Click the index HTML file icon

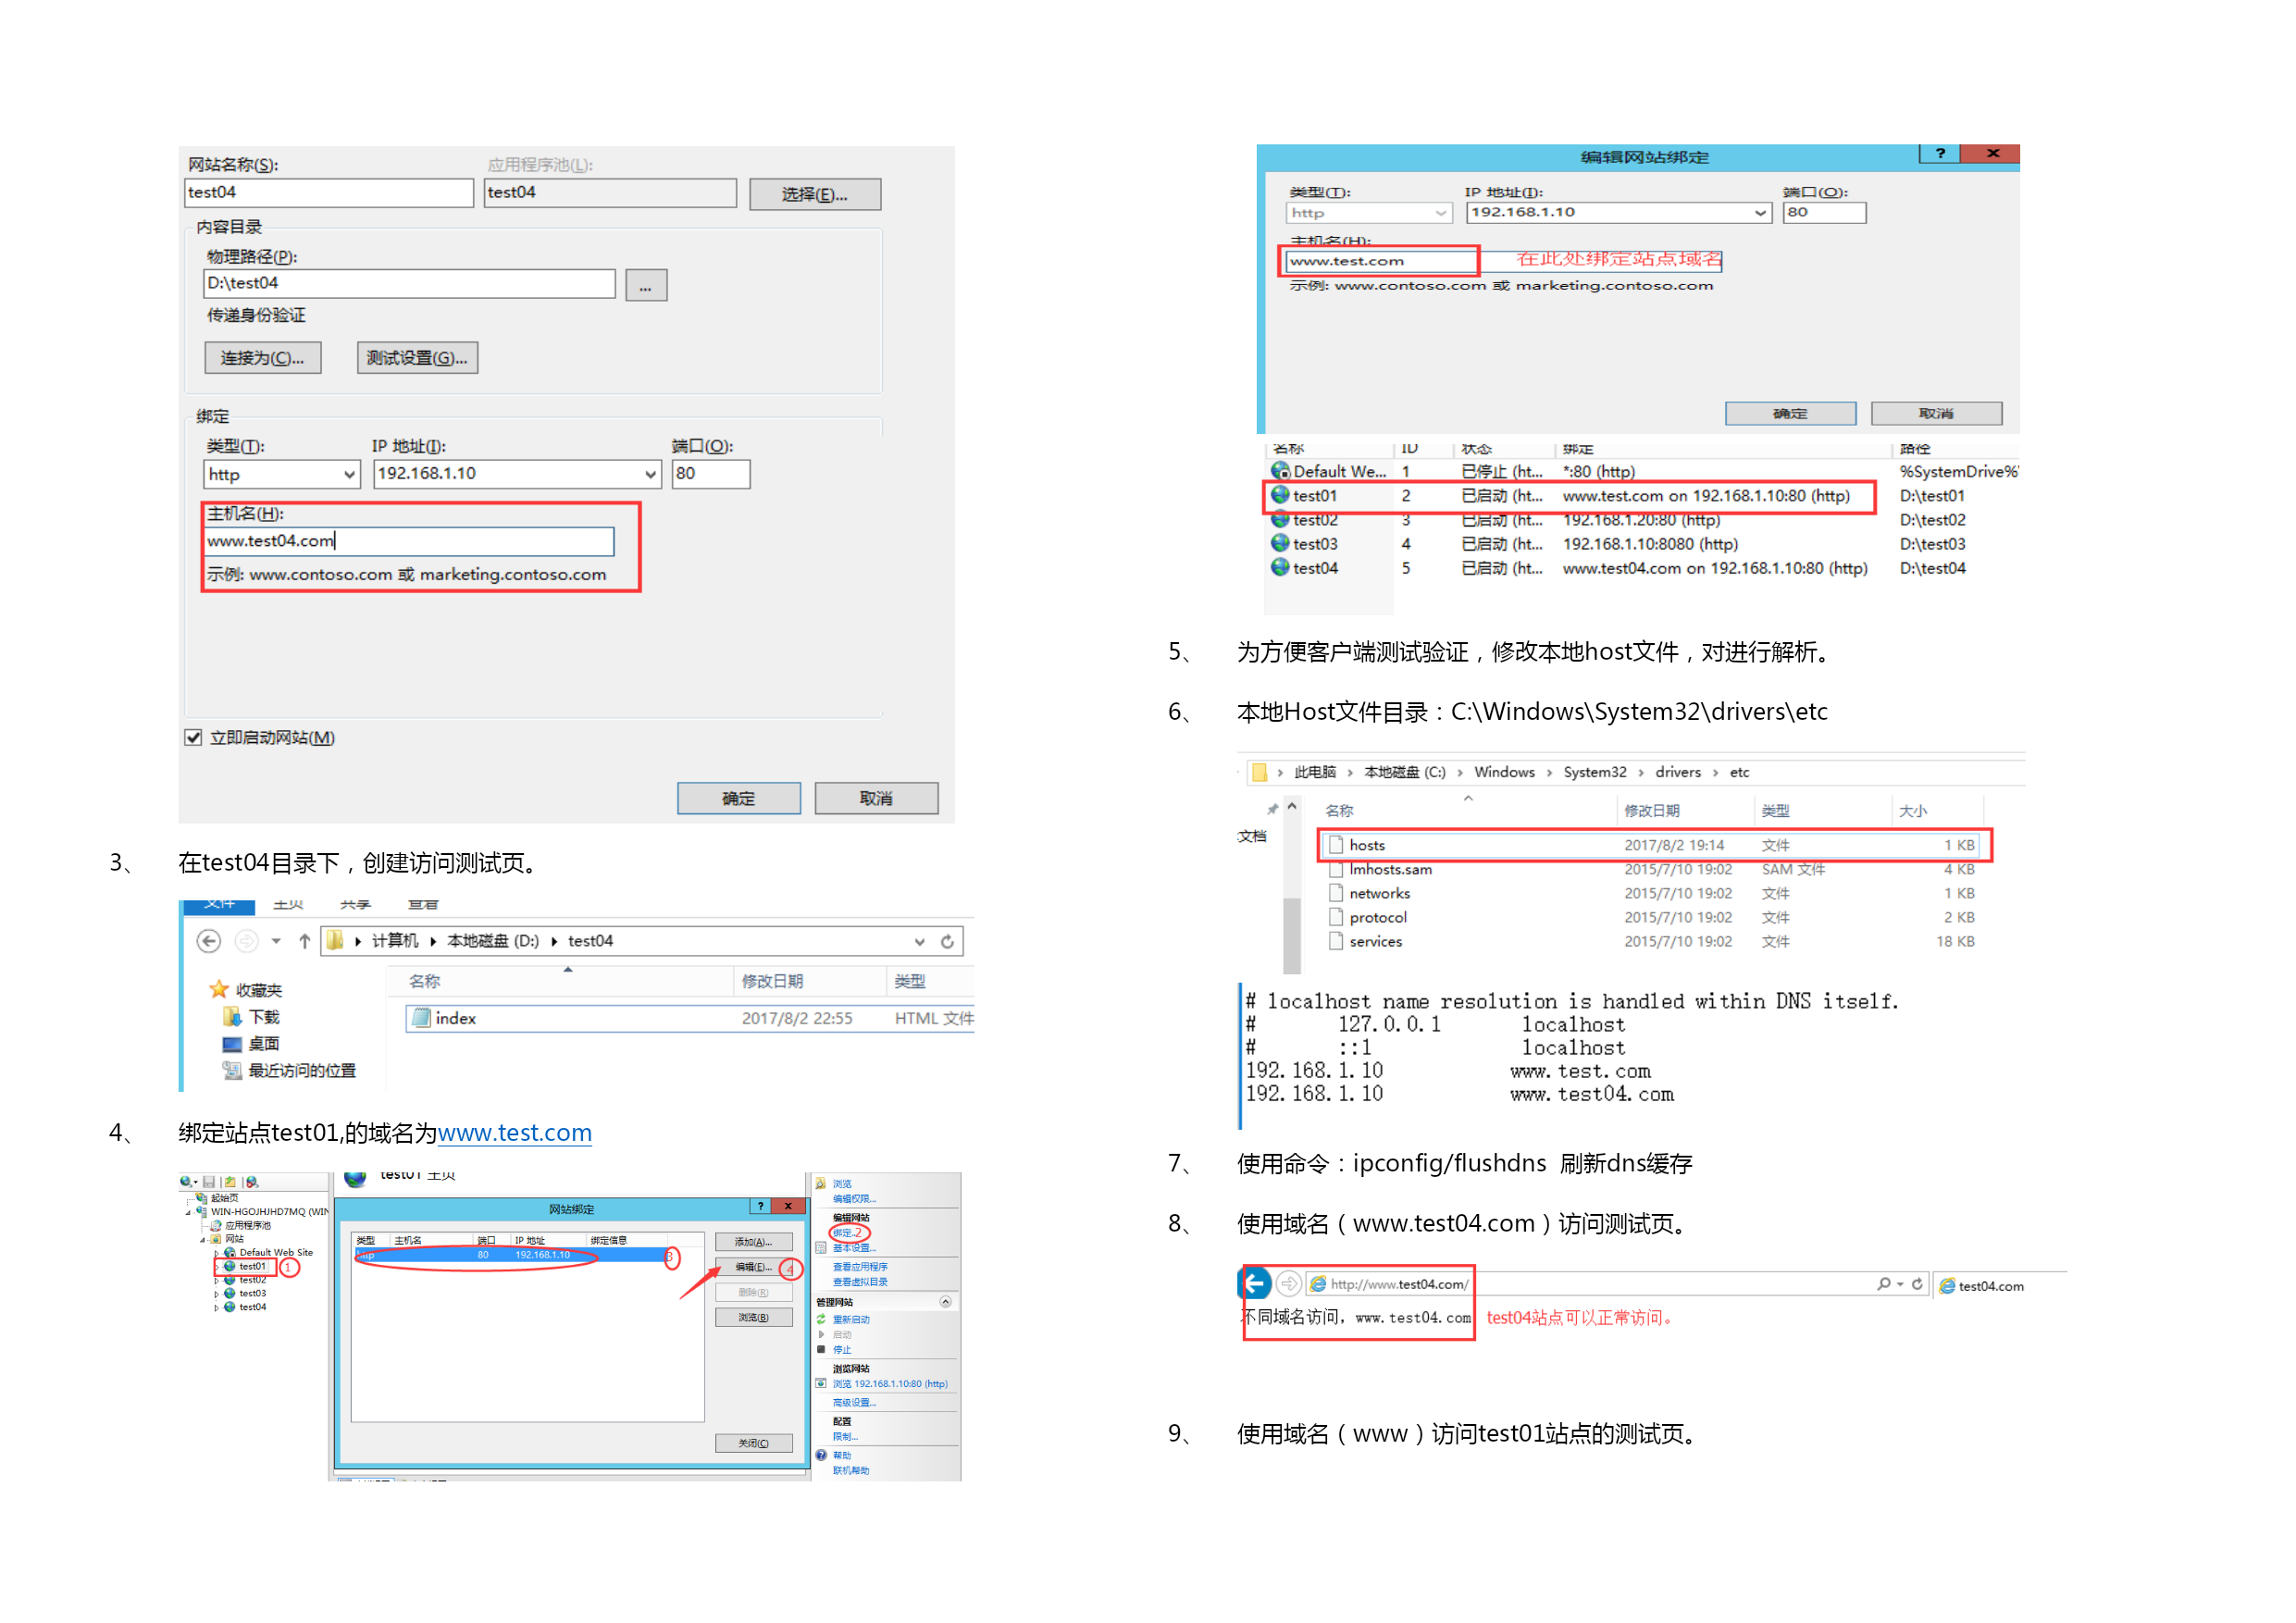click(x=421, y=1018)
